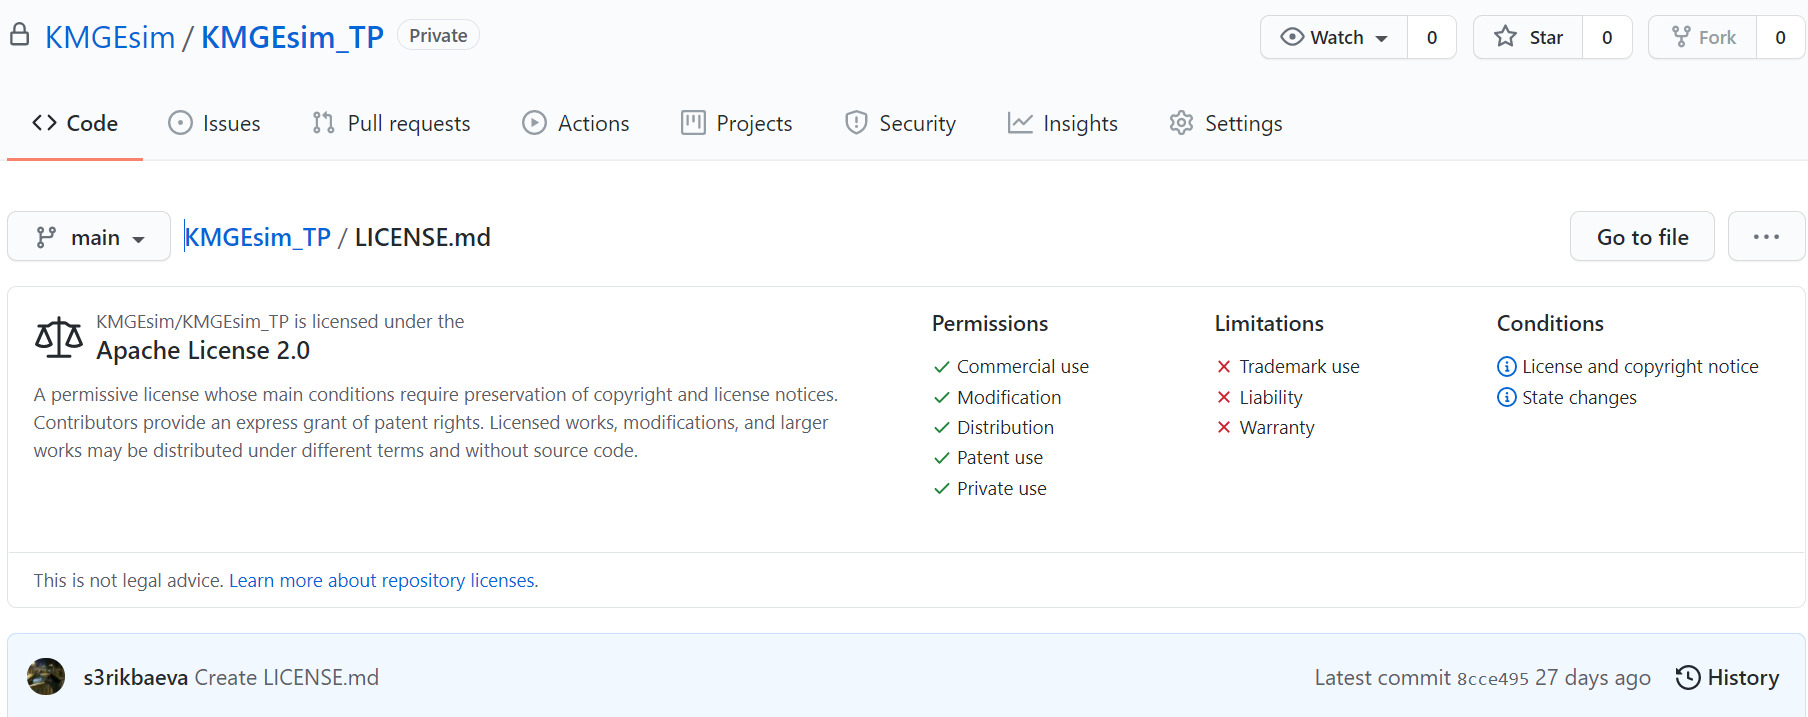This screenshot has height=717, width=1808.
Task: Click the license scales icon
Action: click(x=59, y=338)
